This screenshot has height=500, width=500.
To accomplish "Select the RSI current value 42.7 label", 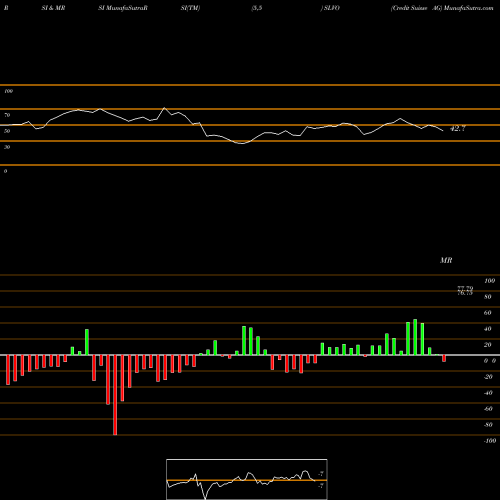I will [457, 129].
